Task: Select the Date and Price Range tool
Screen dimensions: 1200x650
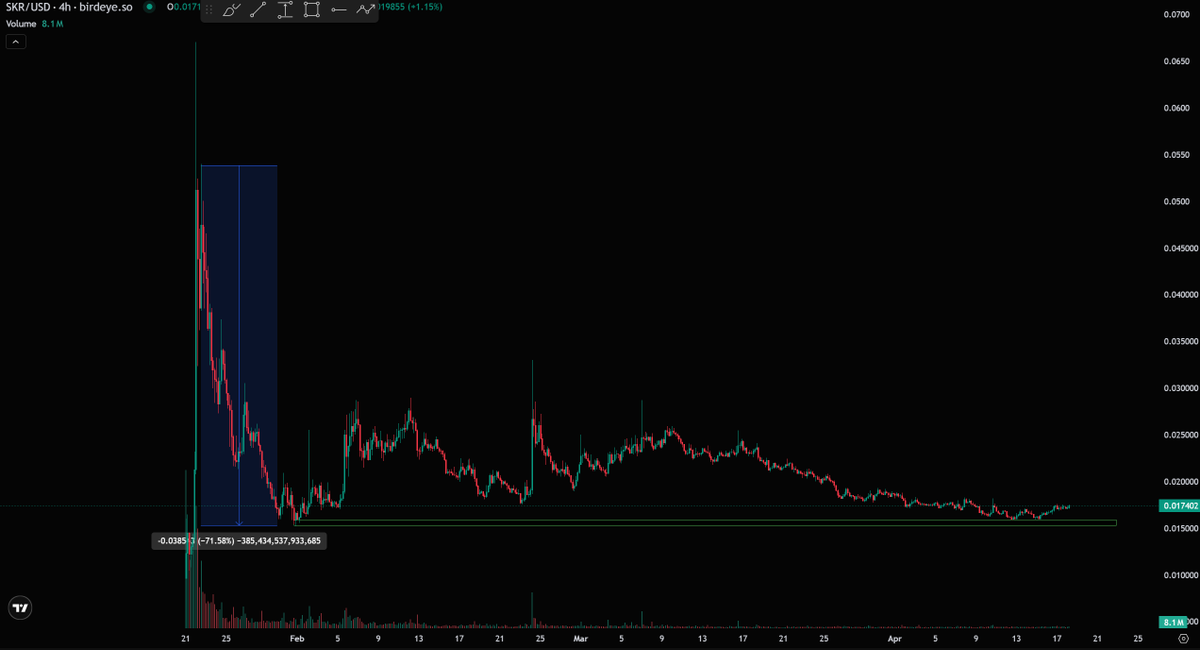Action: (287, 11)
